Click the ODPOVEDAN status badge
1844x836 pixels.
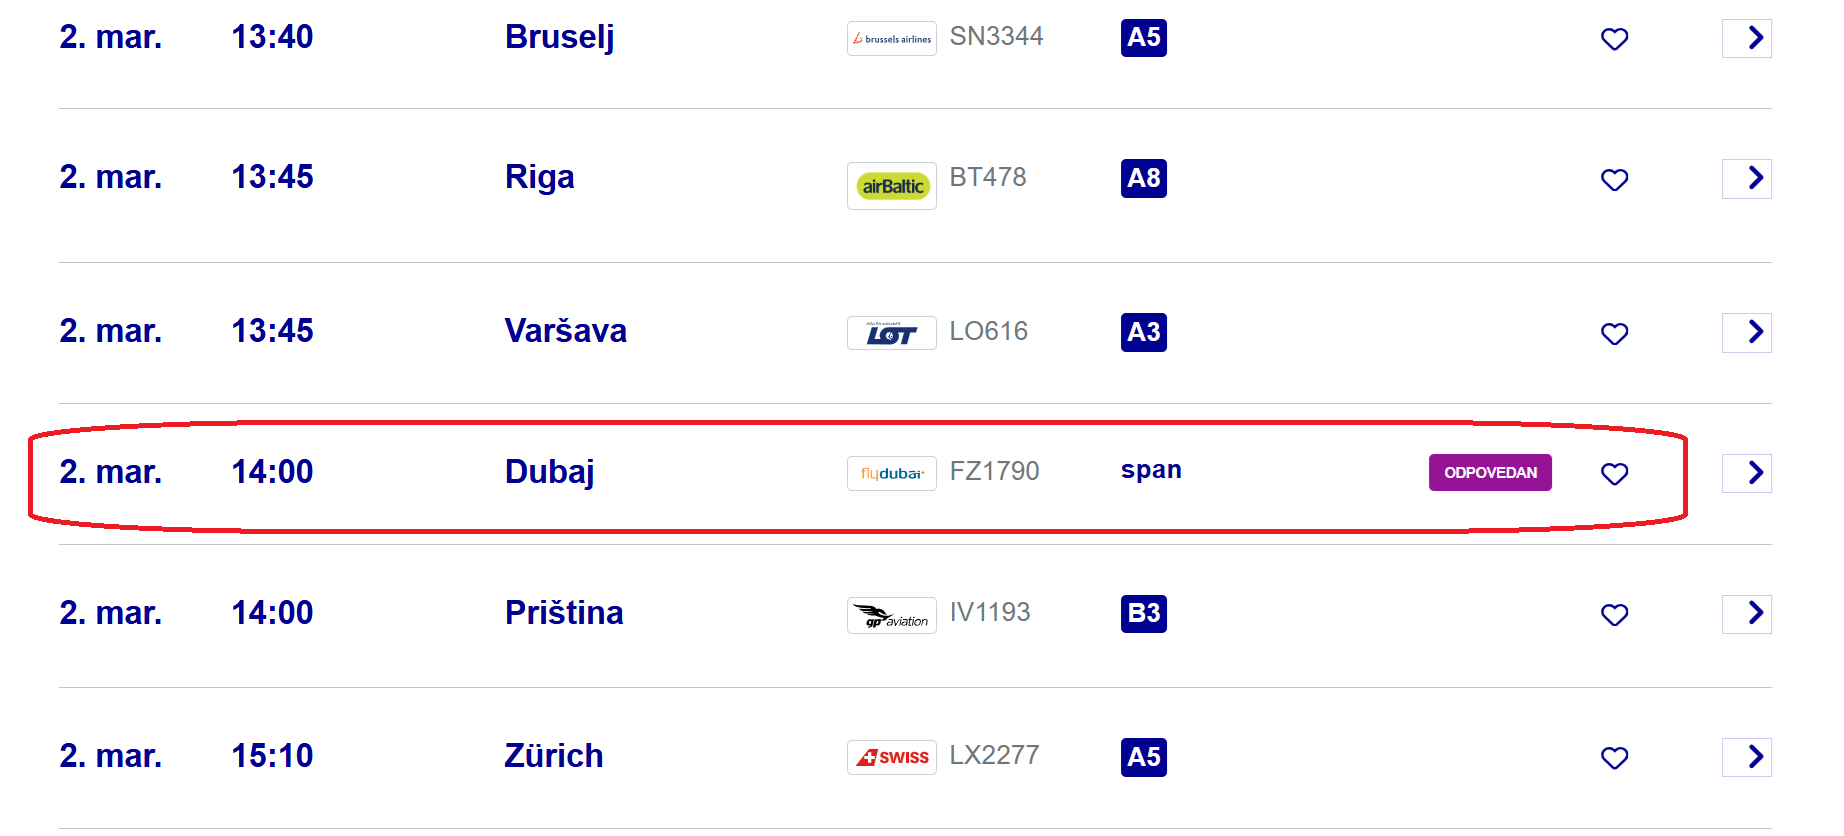[1489, 473]
